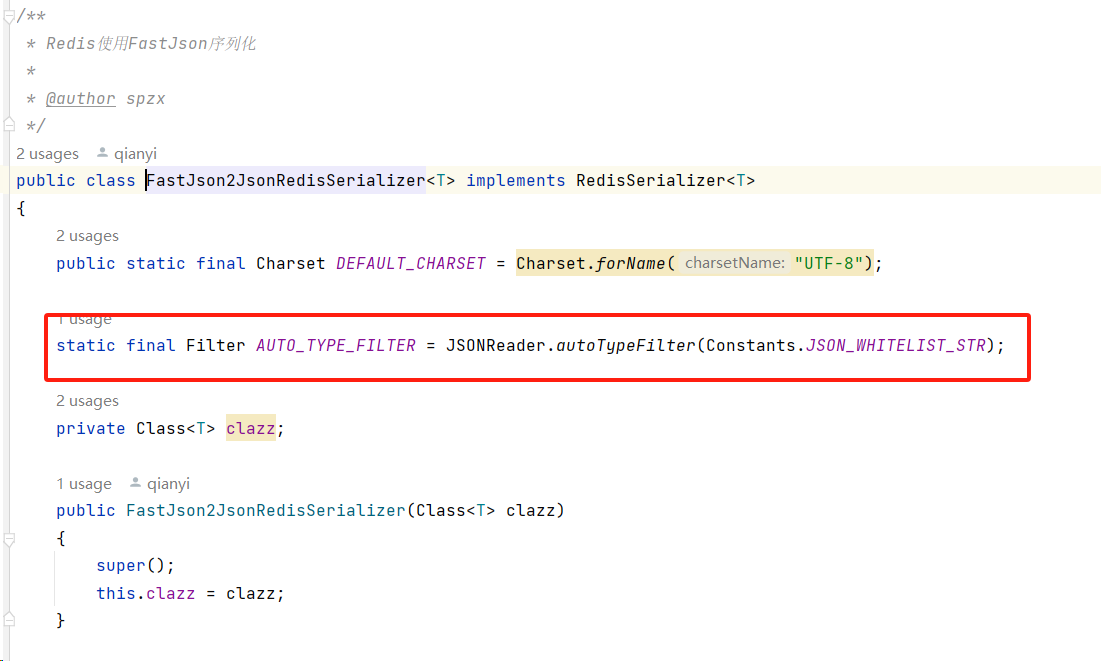Click the FastJson2JsonRedisSerializer constructor name
The width and height of the screenshot is (1101, 661).
266,511
